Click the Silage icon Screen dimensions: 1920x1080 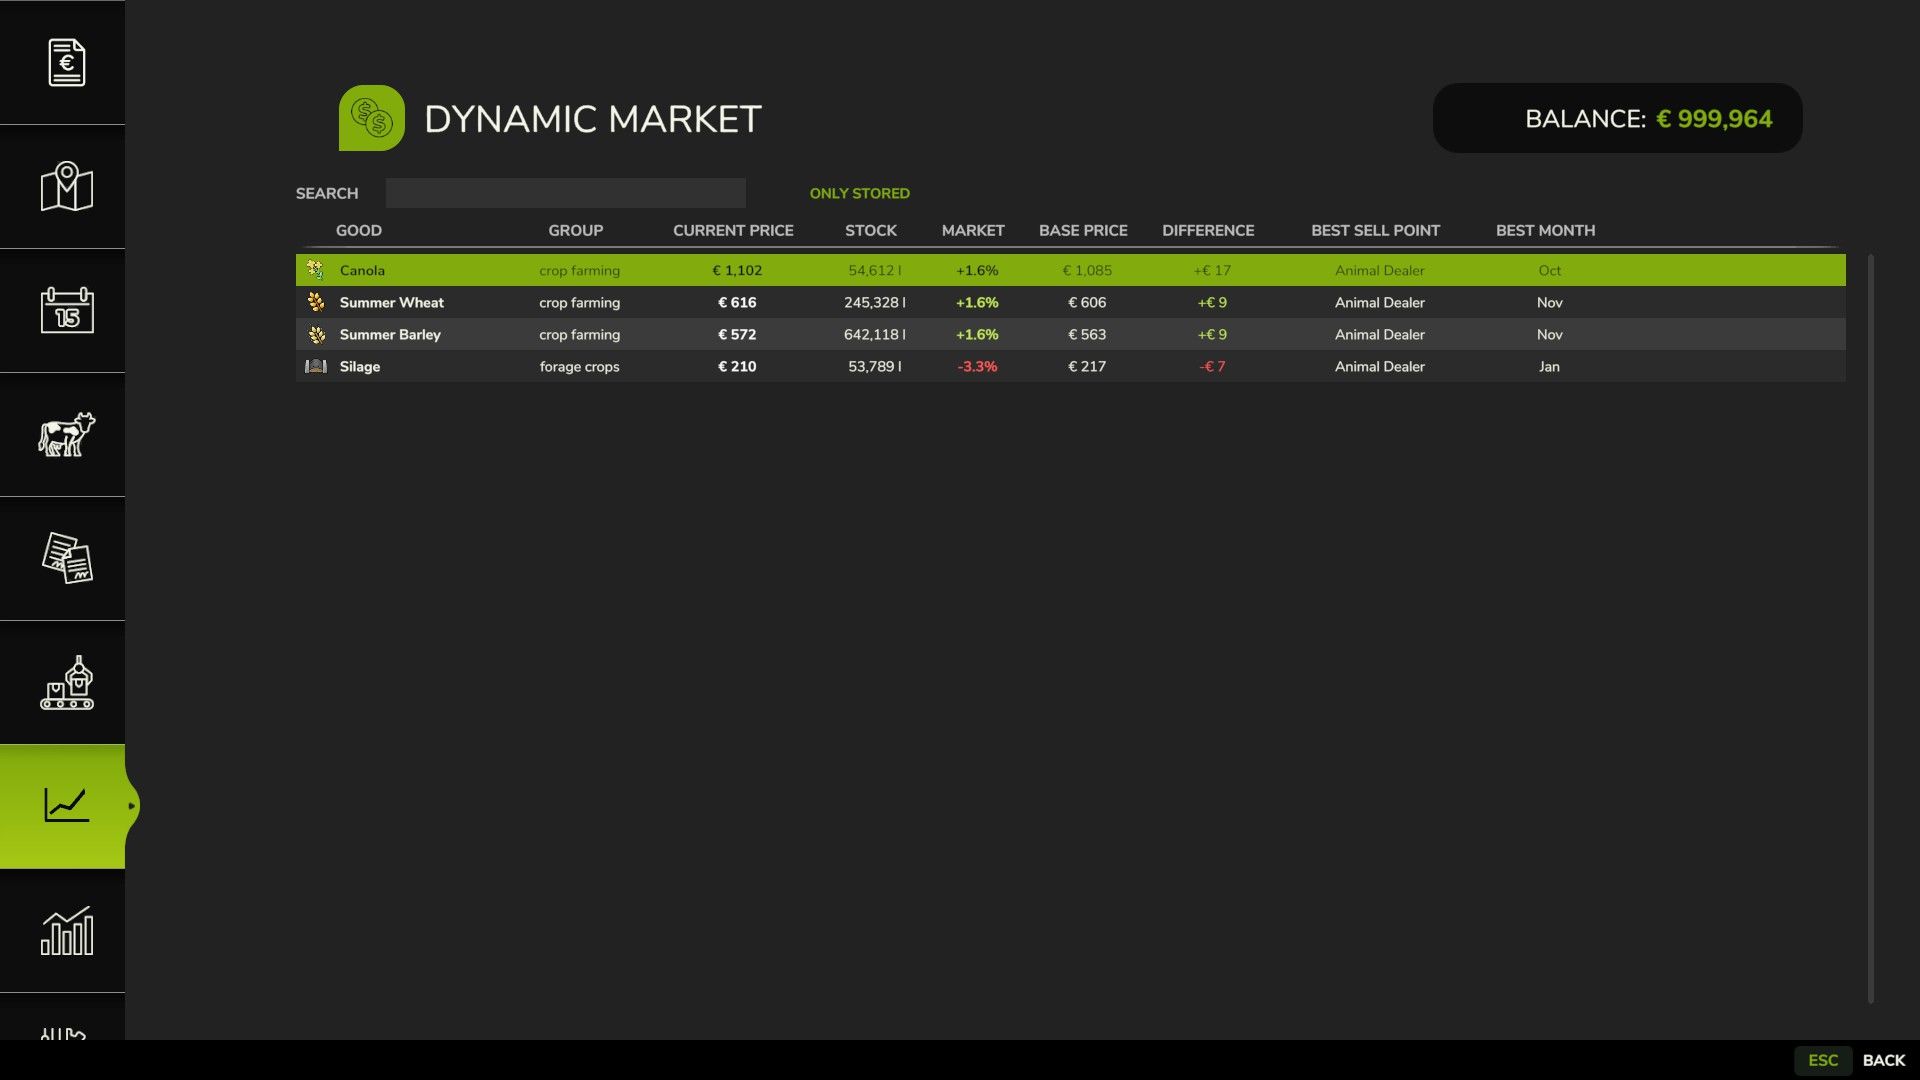316,366
